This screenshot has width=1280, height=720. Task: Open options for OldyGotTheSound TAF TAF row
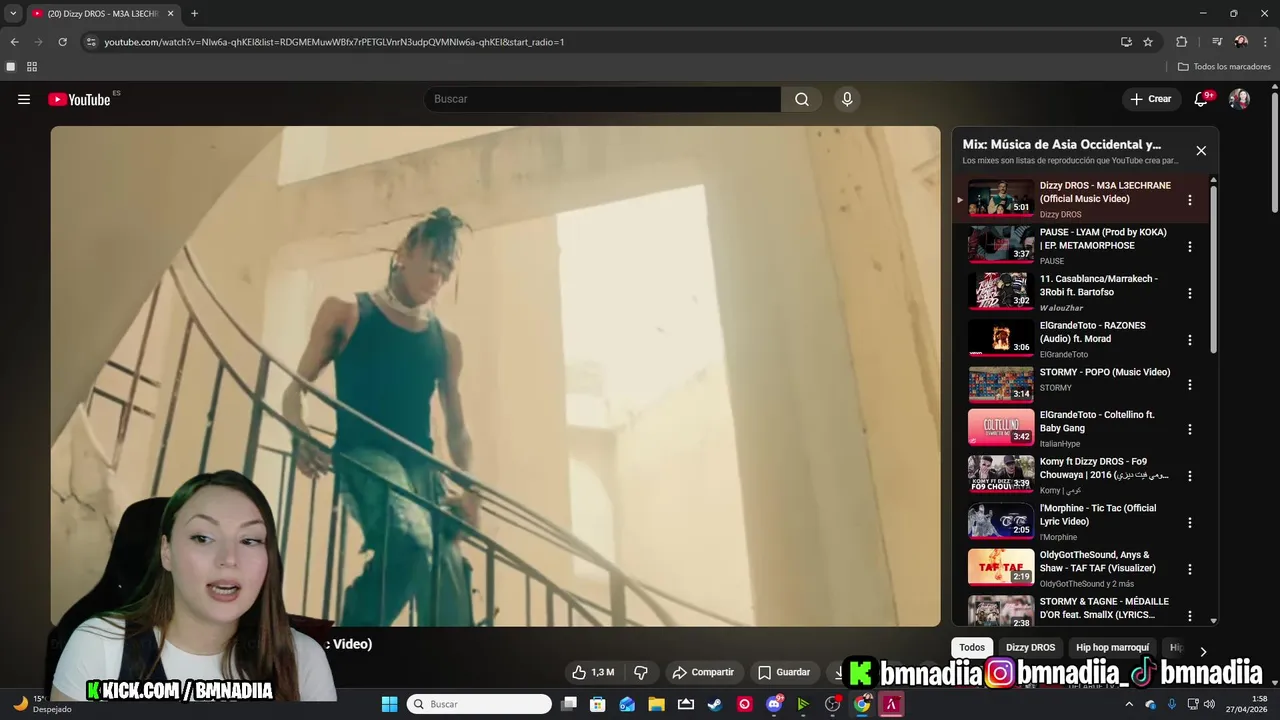pyautogui.click(x=1189, y=569)
